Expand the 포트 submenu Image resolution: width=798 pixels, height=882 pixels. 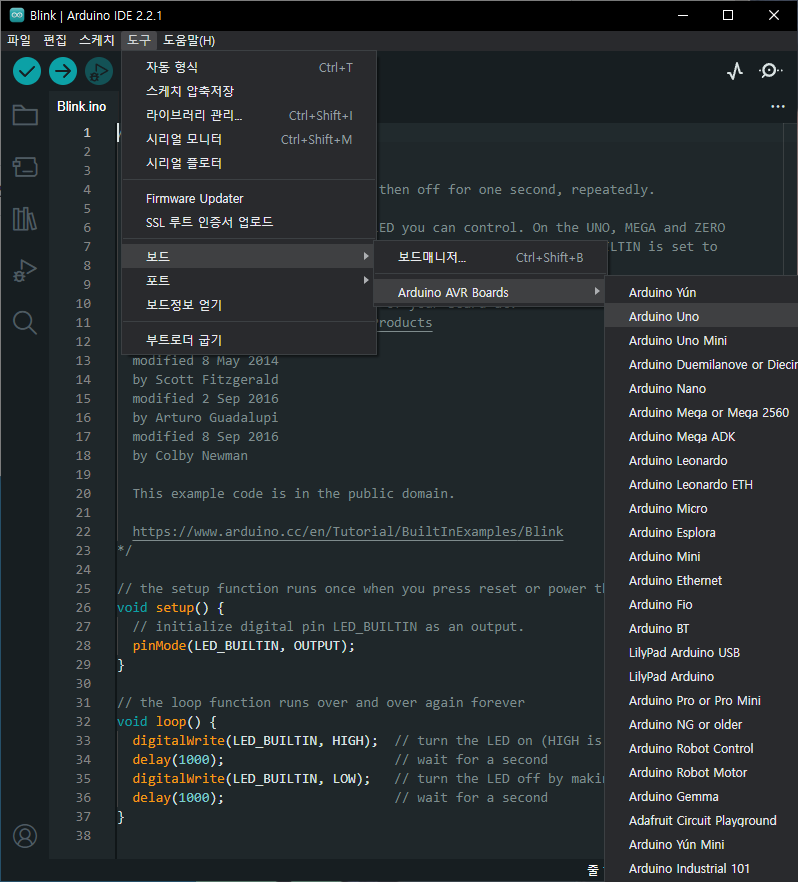point(249,281)
